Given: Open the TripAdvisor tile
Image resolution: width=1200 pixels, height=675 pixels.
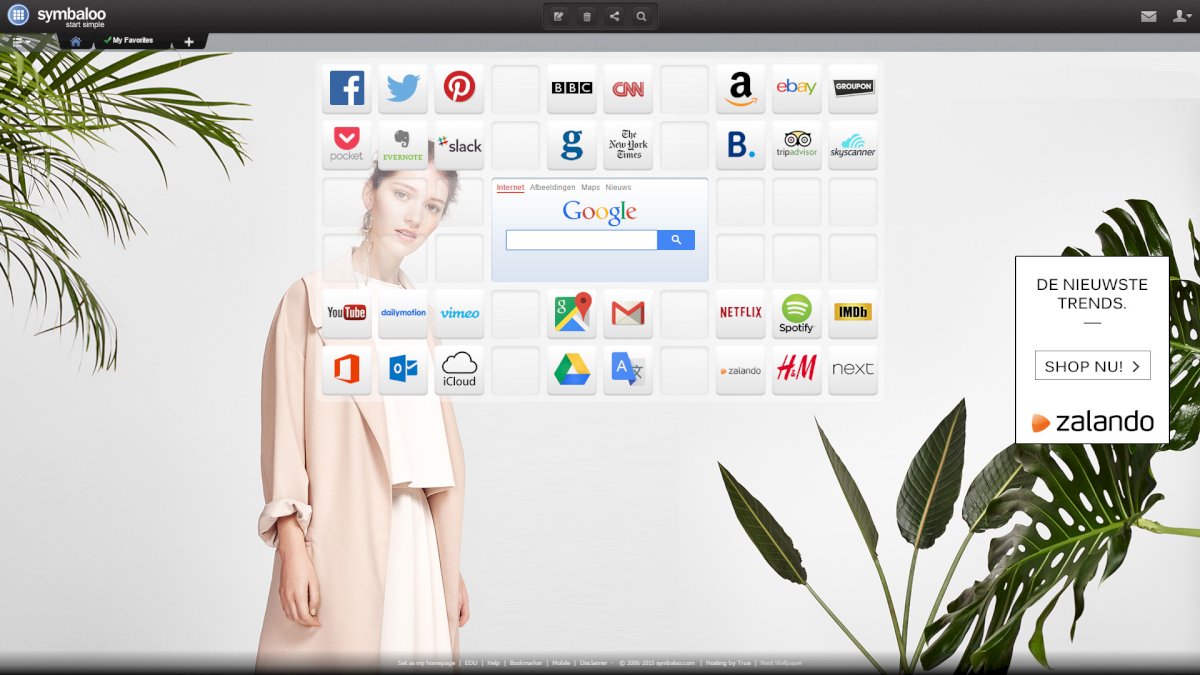Looking at the screenshot, I should click(797, 145).
